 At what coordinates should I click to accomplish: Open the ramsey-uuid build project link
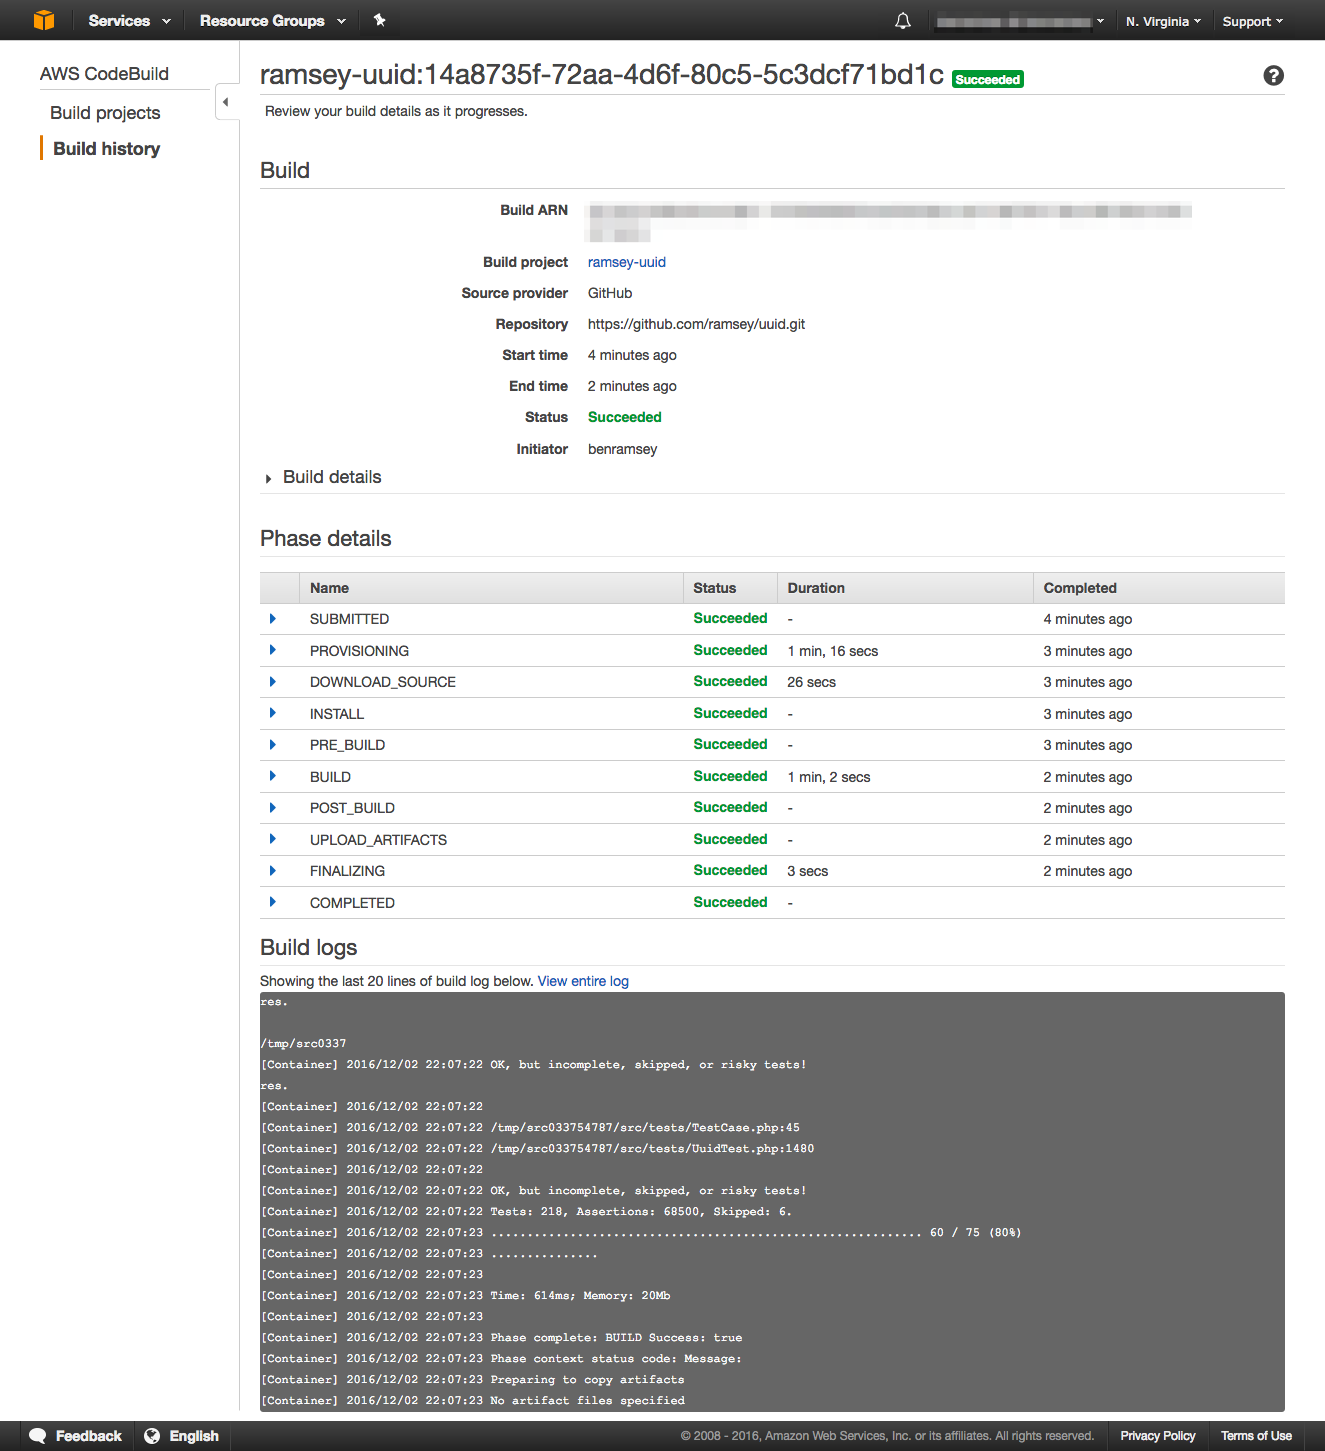[x=627, y=262]
